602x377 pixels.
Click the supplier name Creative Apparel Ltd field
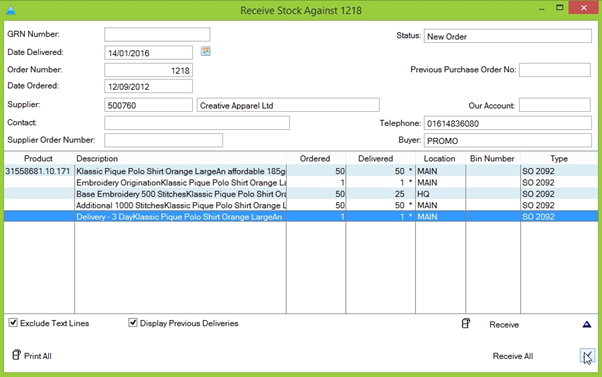(288, 105)
